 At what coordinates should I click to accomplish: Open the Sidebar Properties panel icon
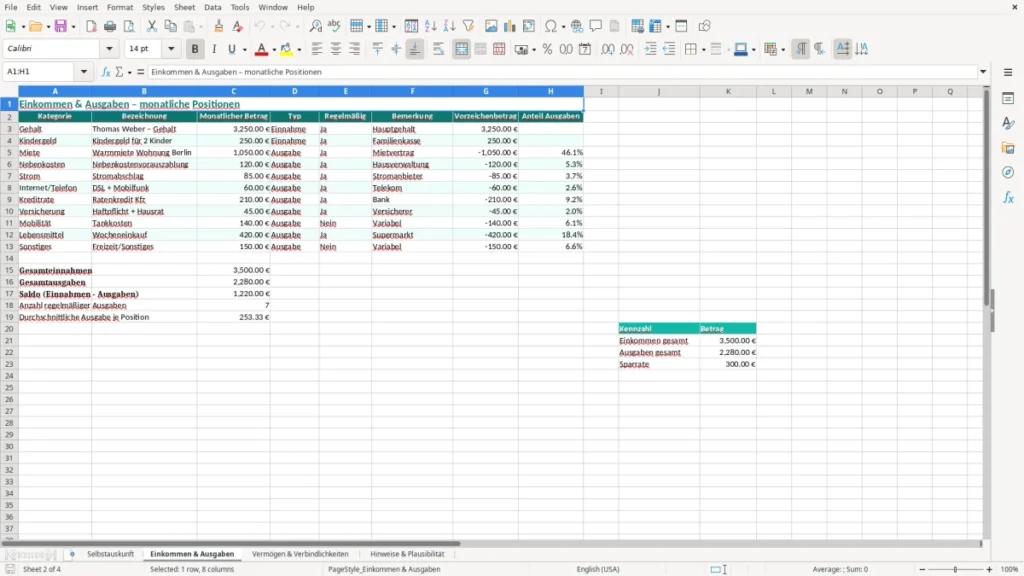tap(1008, 99)
